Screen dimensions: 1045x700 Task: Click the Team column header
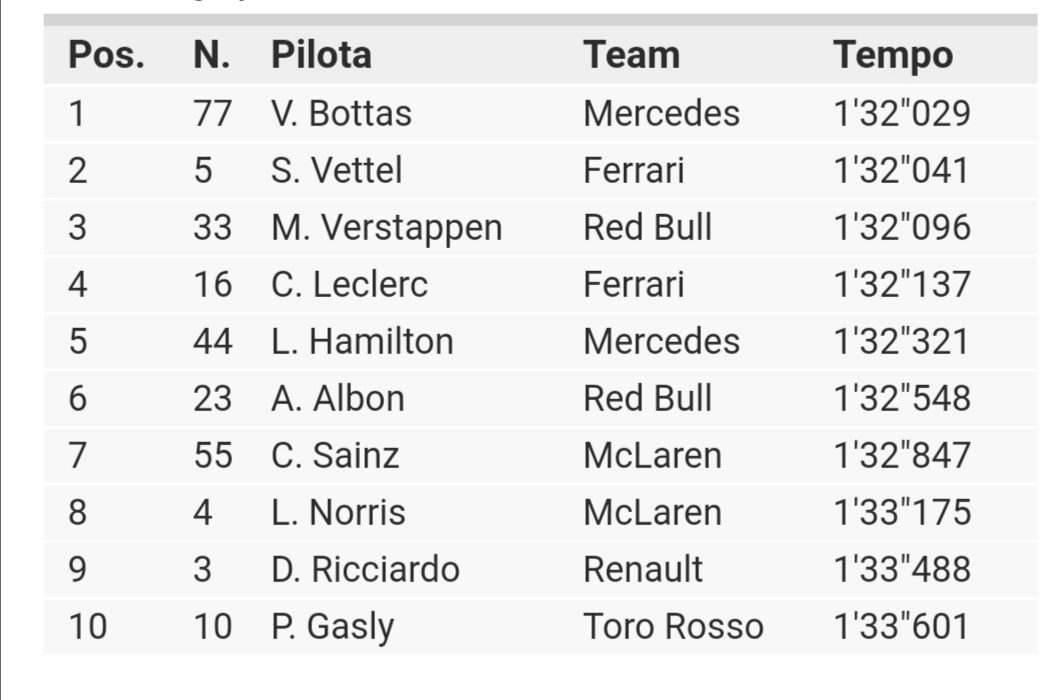tap(631, 55)
